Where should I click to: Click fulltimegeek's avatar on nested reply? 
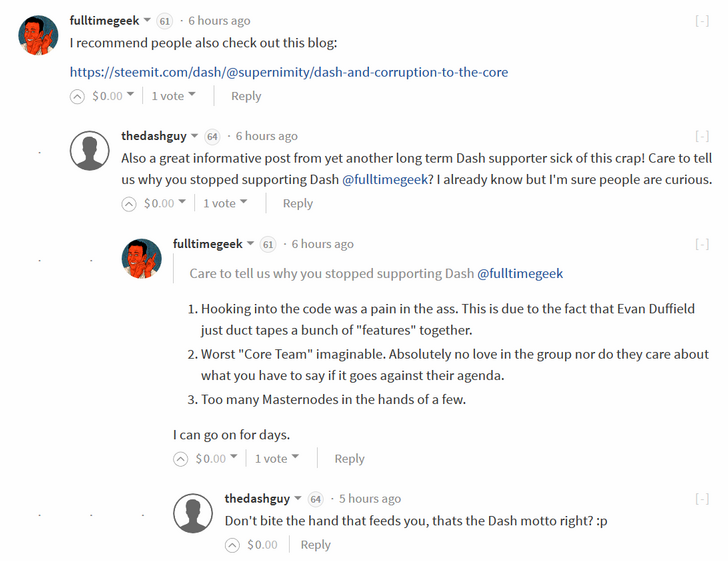(x=142, y=259)
